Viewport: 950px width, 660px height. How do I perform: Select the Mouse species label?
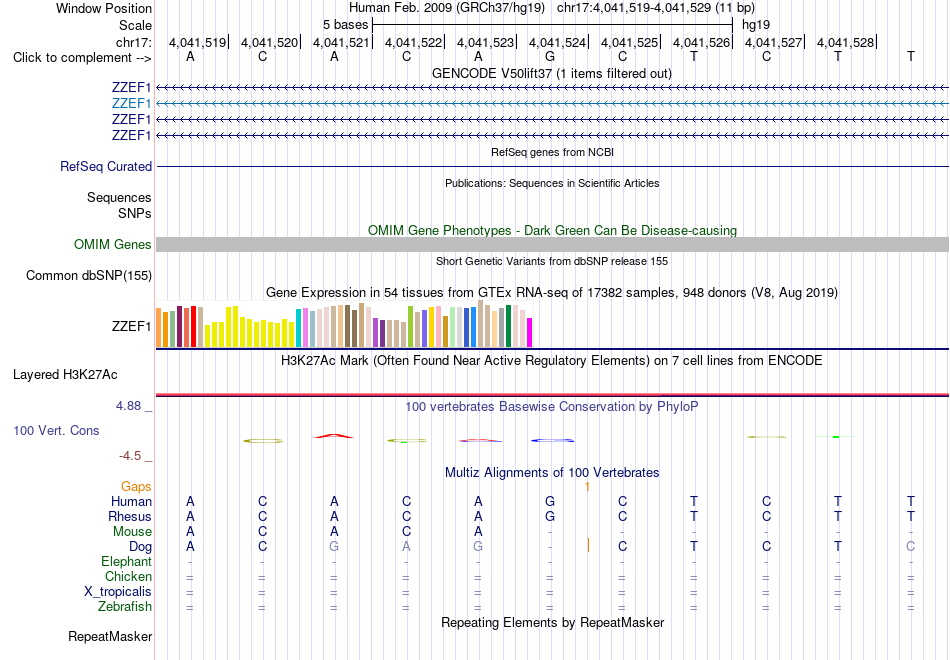(x=132, y=532)
